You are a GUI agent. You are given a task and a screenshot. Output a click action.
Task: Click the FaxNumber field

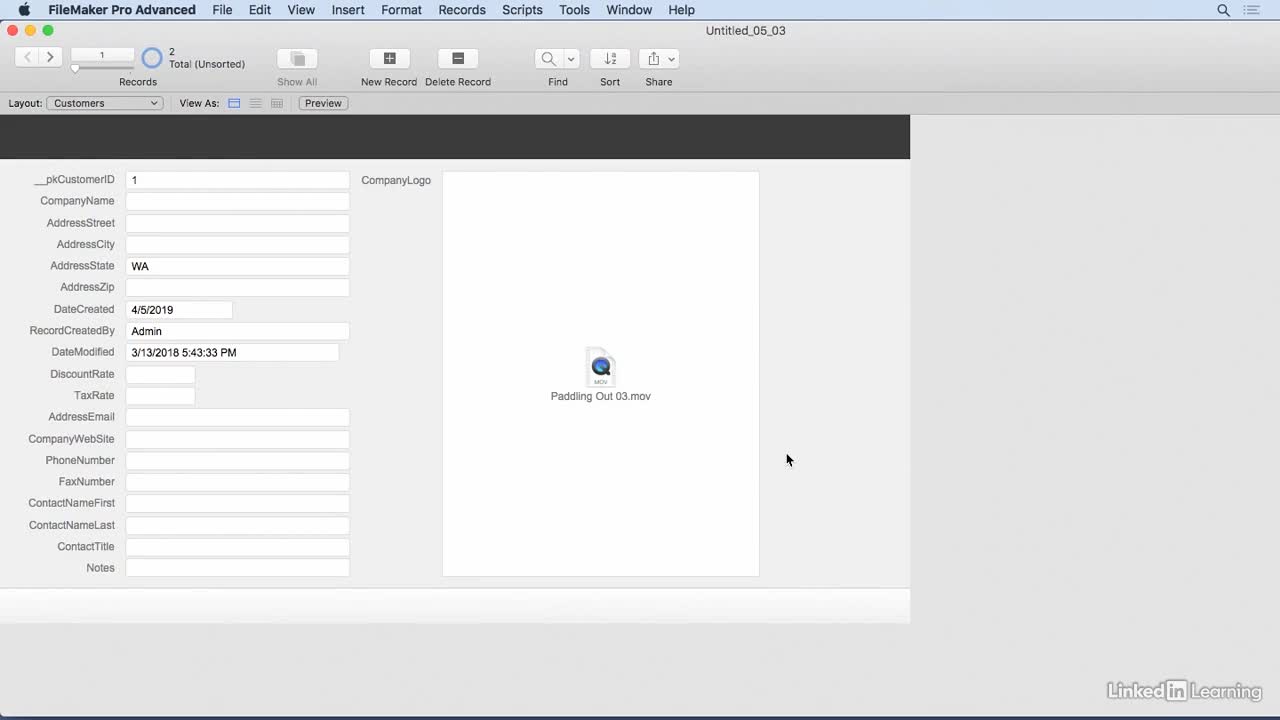click(237, 482)
